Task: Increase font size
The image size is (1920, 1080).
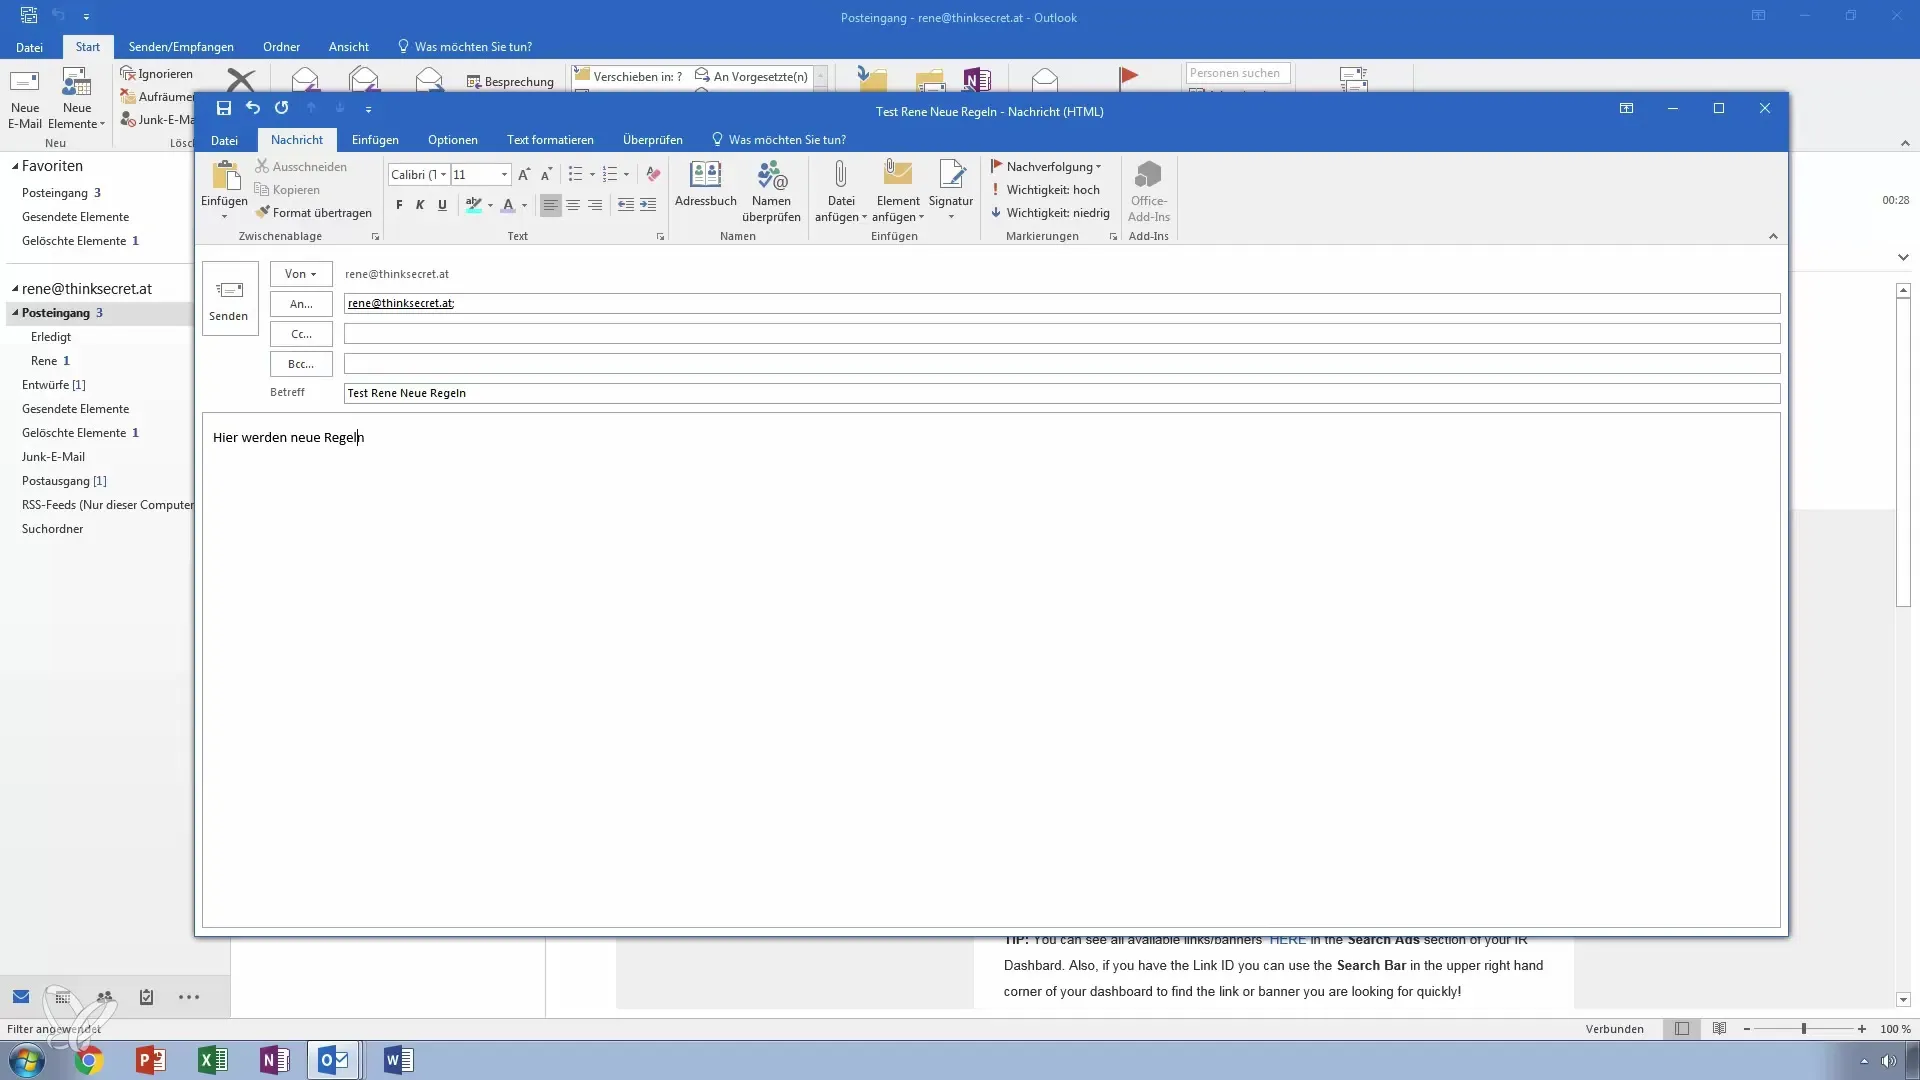Action: [x=524, y=174]
